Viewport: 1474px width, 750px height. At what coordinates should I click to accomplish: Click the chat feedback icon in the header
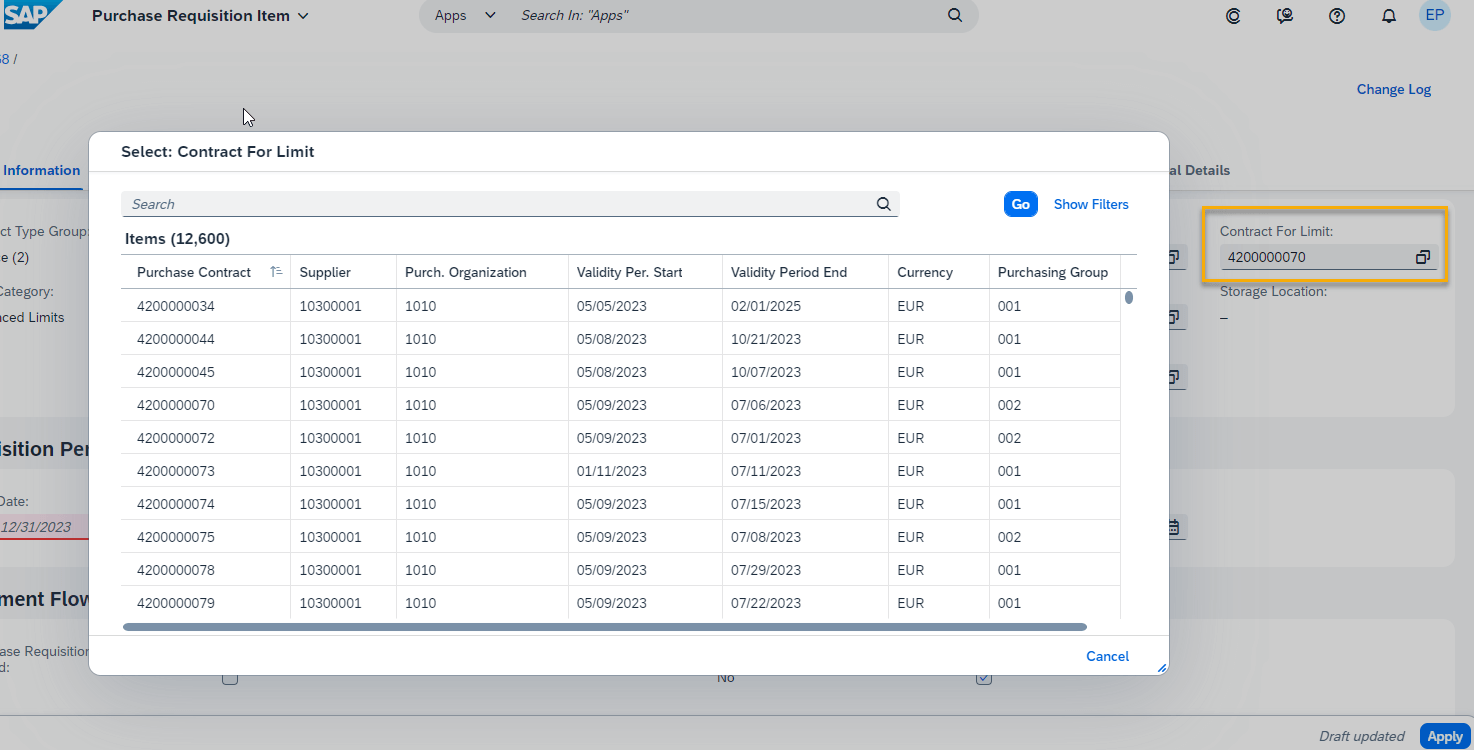click(1285, 15)
